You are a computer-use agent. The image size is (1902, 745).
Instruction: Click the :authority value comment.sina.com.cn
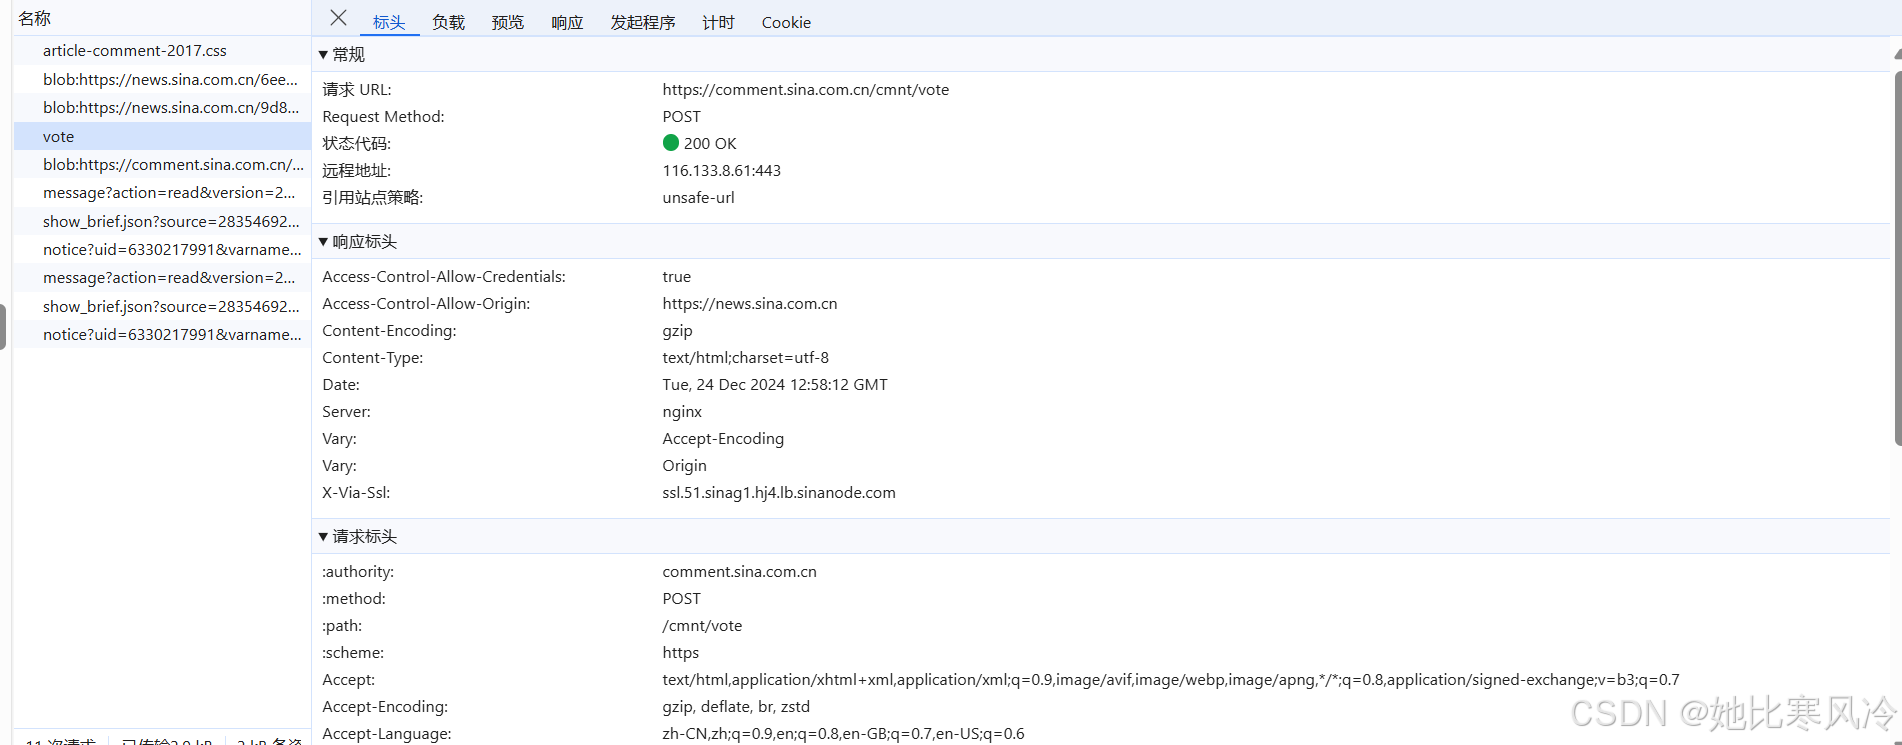coord(739,571)
